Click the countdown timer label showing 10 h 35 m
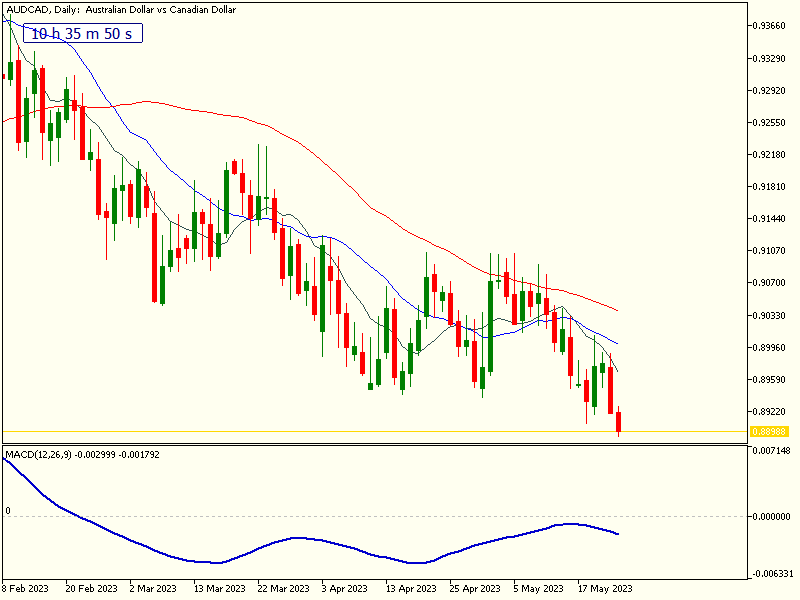This screenshot has height=600, width=800. [84, 33]
